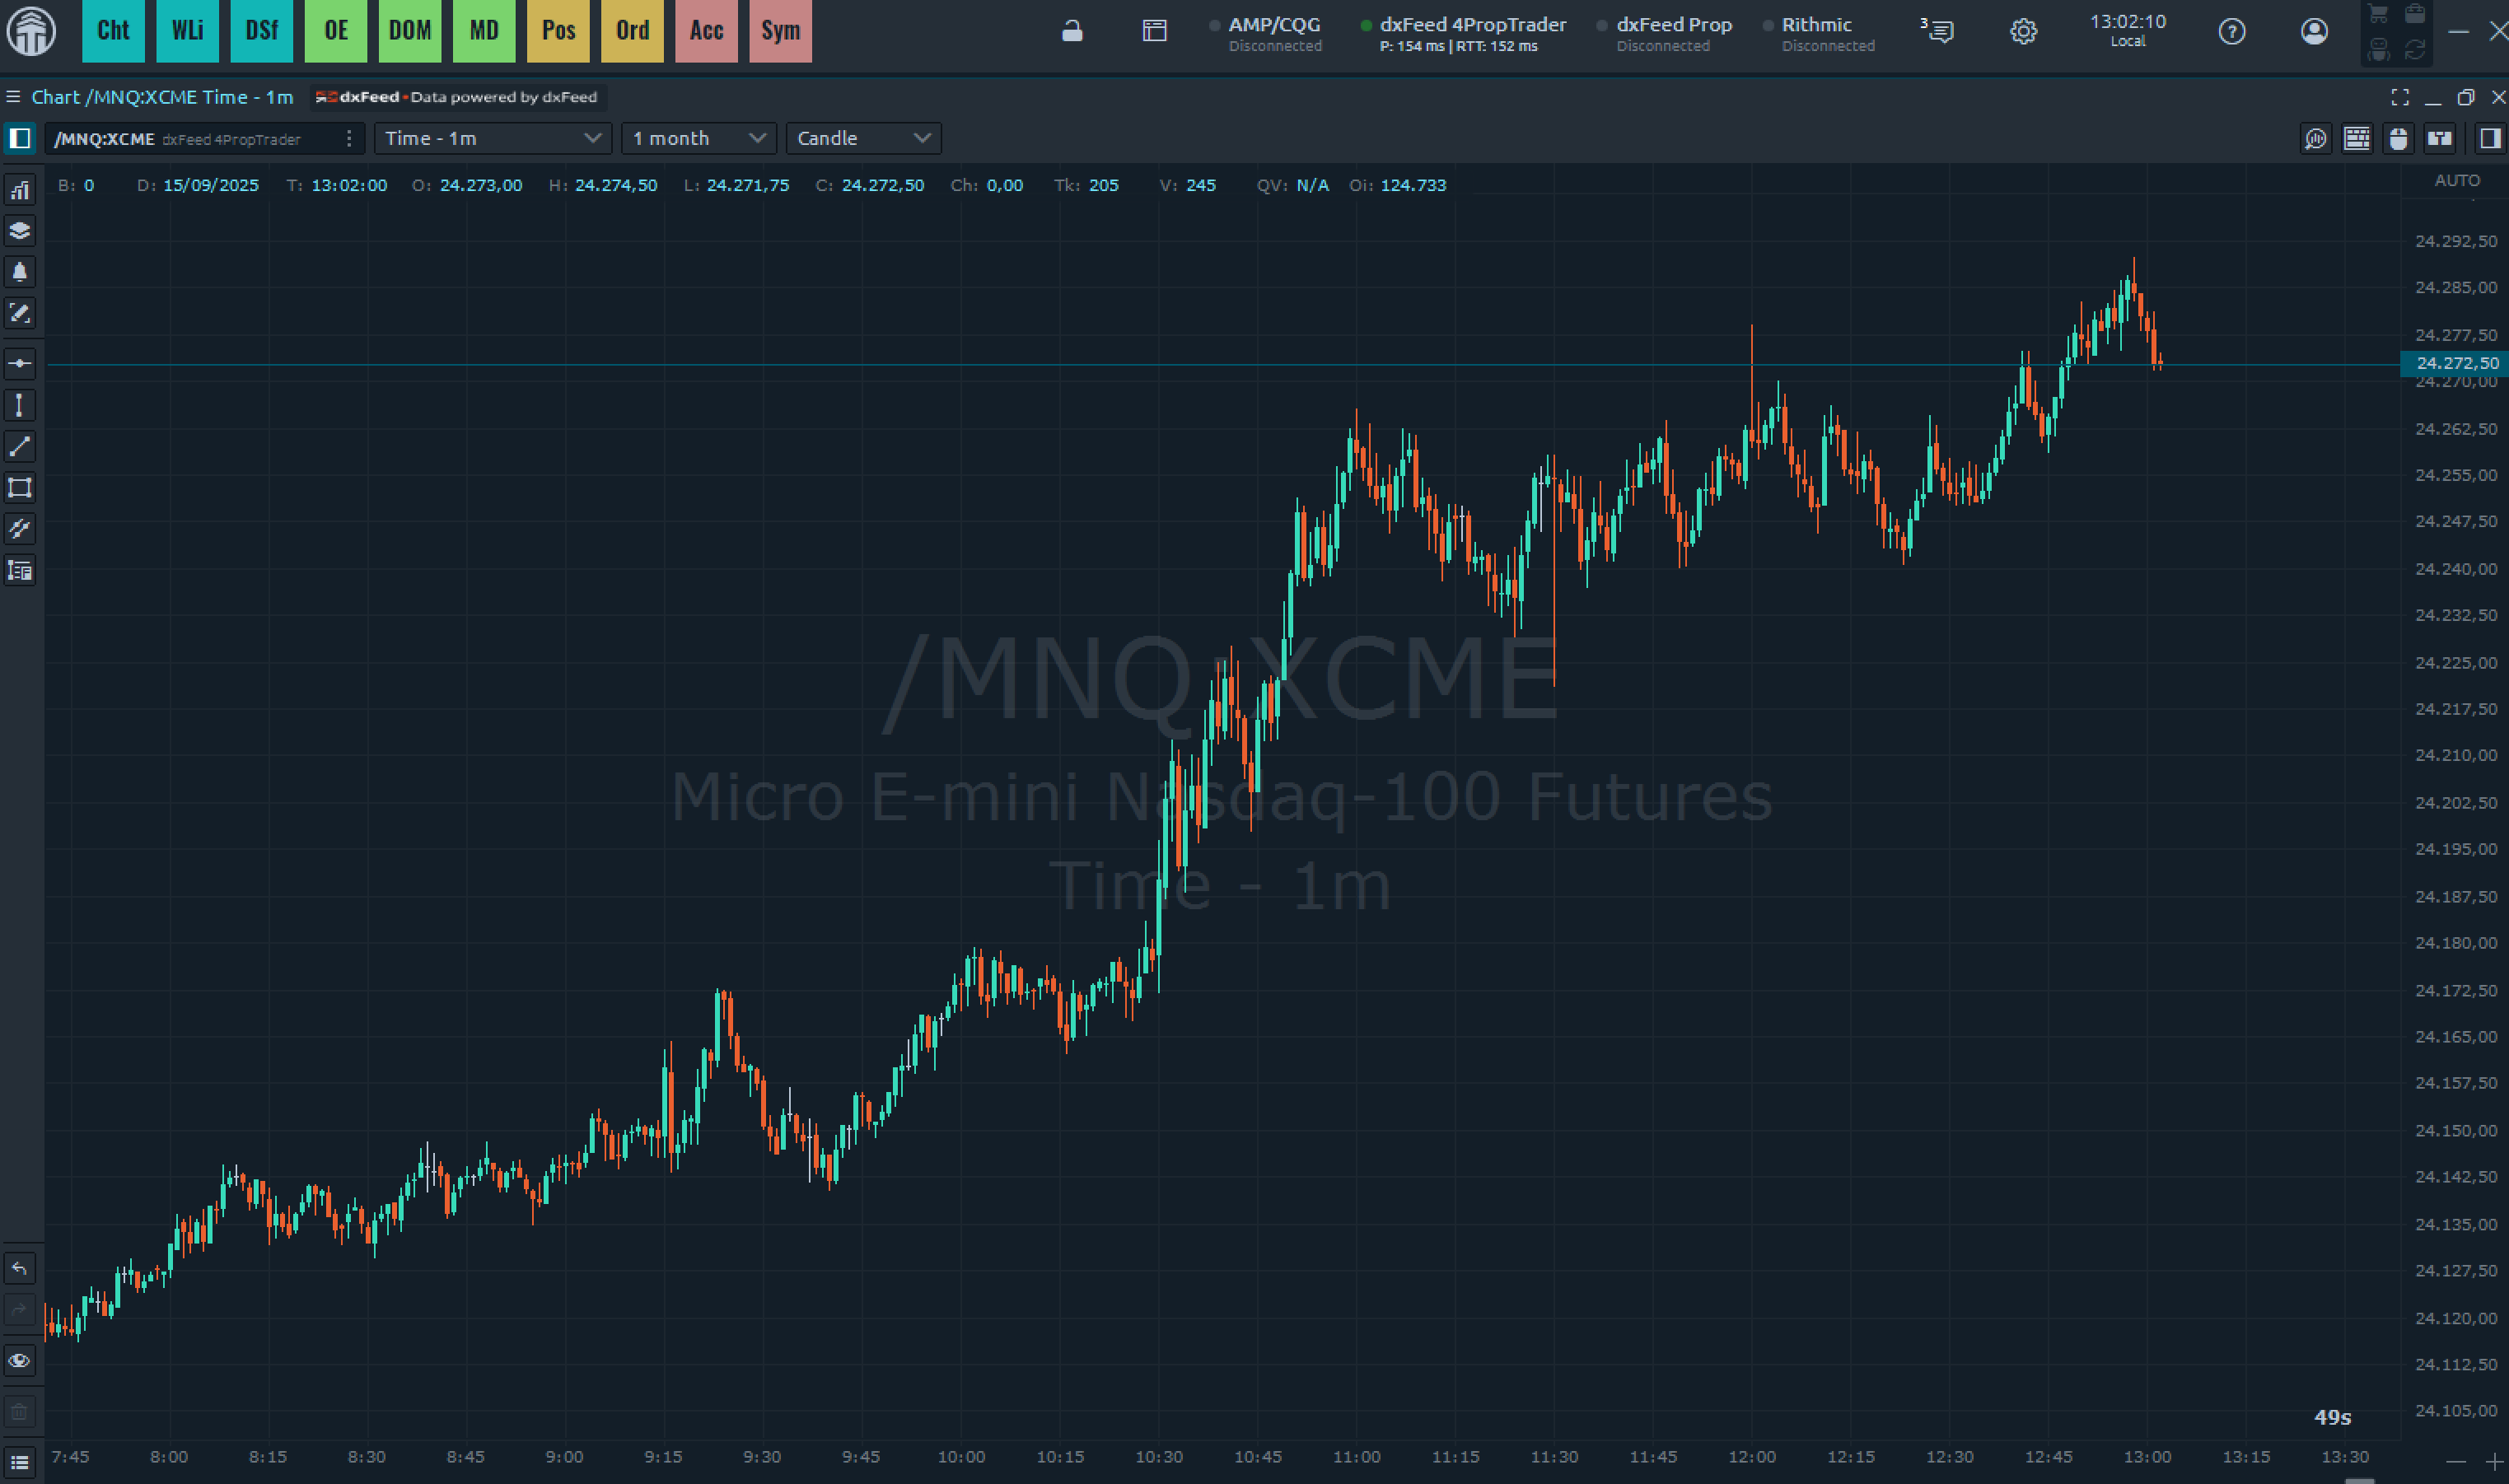Toggle drawings visibility eye icon
Image resolution: width=2509 pixels, height=1484 pixels.
click(x=20, y=1361)
